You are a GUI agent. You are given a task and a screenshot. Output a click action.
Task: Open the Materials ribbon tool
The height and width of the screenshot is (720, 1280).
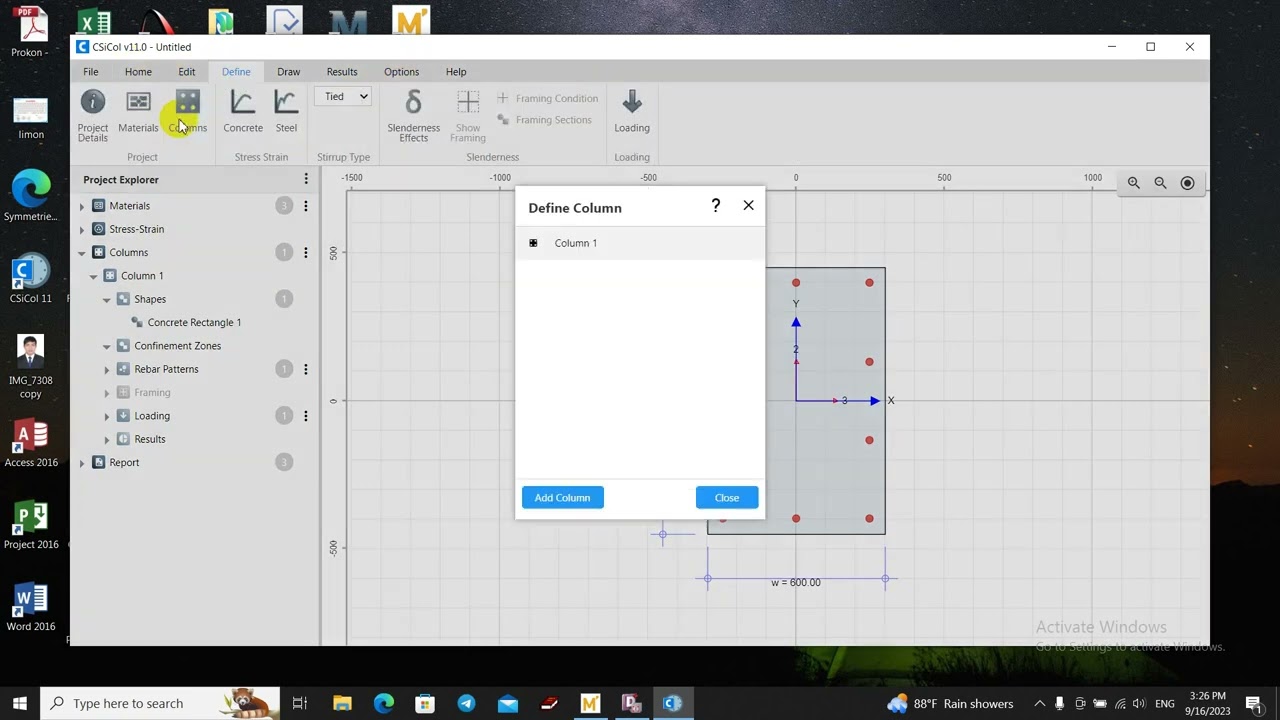click(138, 112)
